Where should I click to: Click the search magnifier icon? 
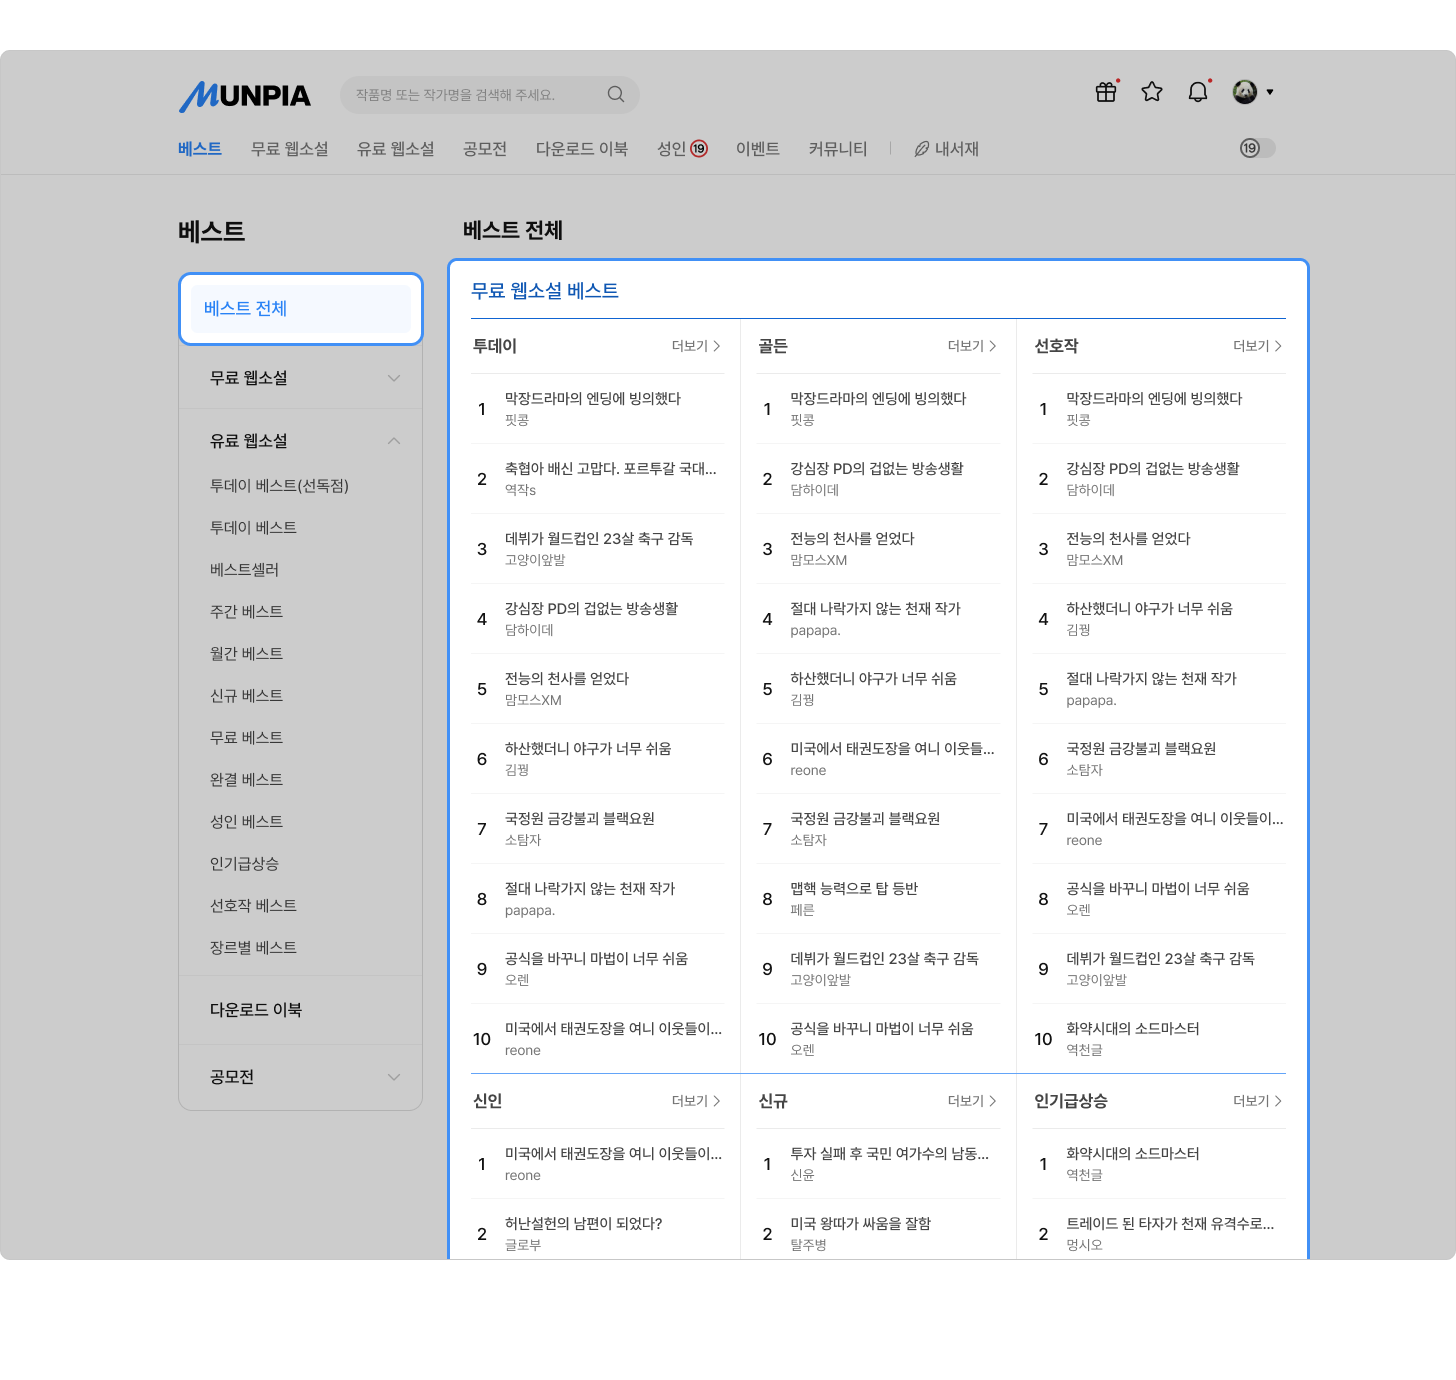(616, 94)
